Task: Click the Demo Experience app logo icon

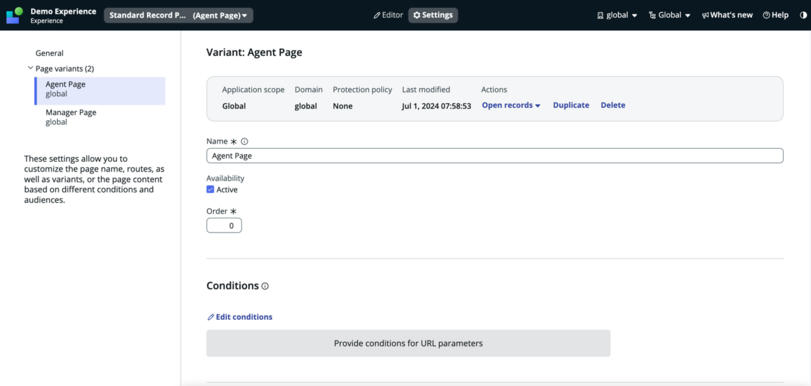Action: [14, 15]
